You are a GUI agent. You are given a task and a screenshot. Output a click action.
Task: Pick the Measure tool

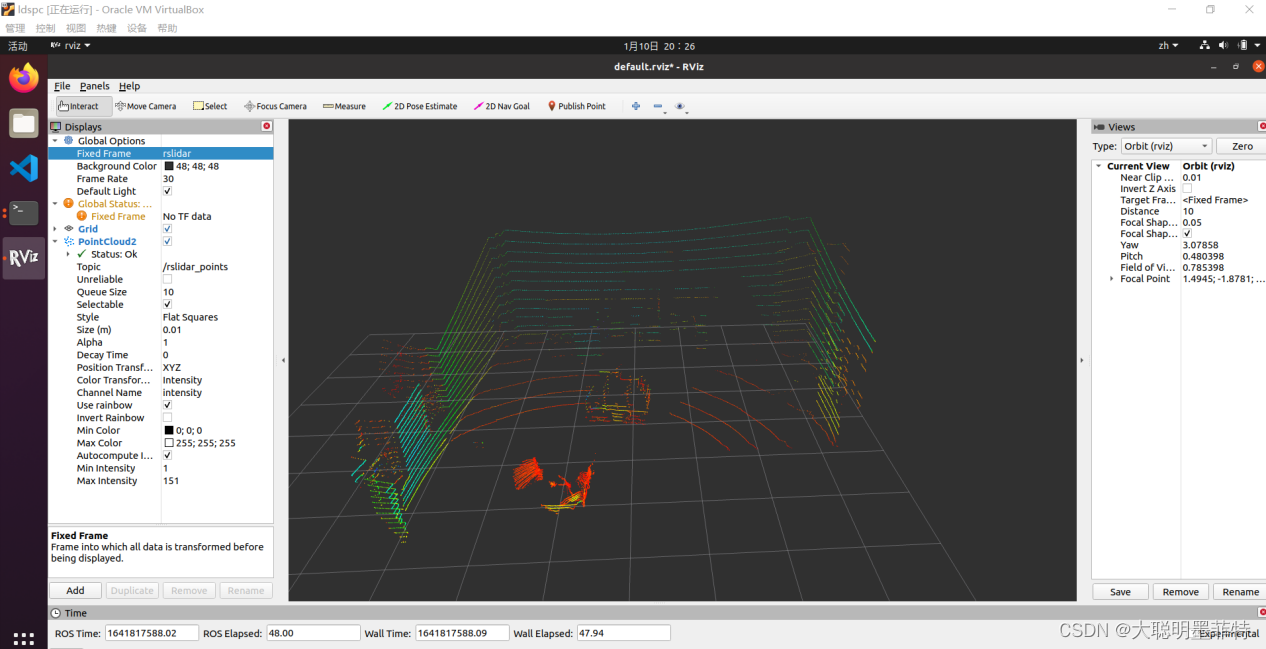344,106
